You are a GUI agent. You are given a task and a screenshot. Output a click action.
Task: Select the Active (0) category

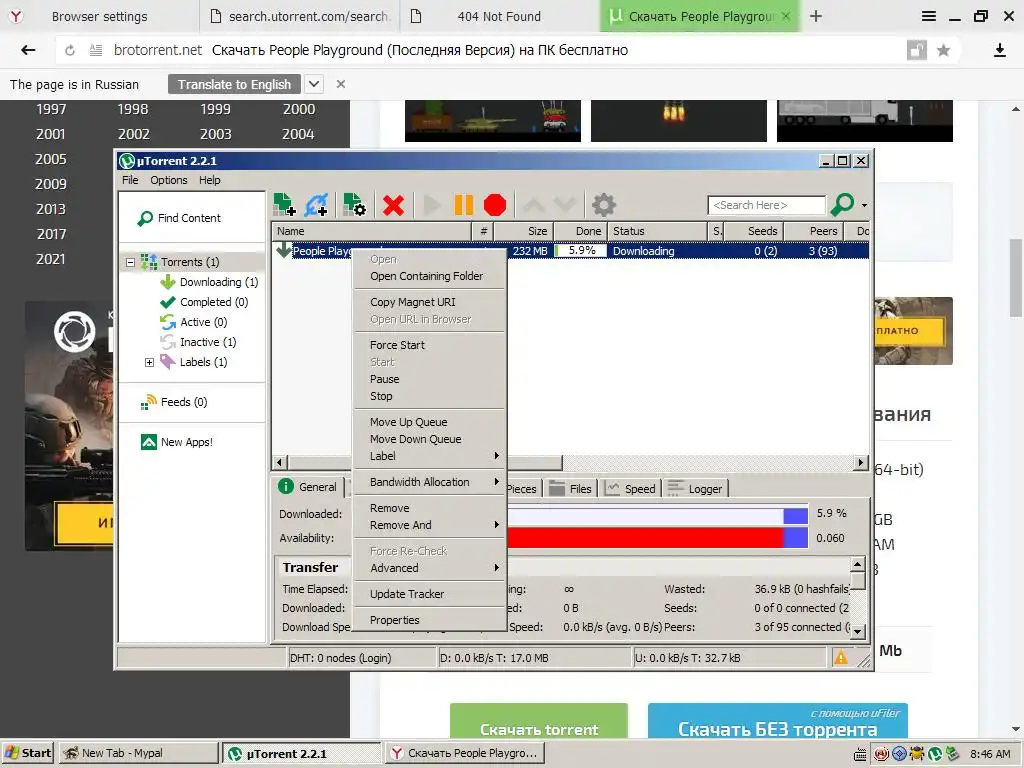[x=194, y=322]
